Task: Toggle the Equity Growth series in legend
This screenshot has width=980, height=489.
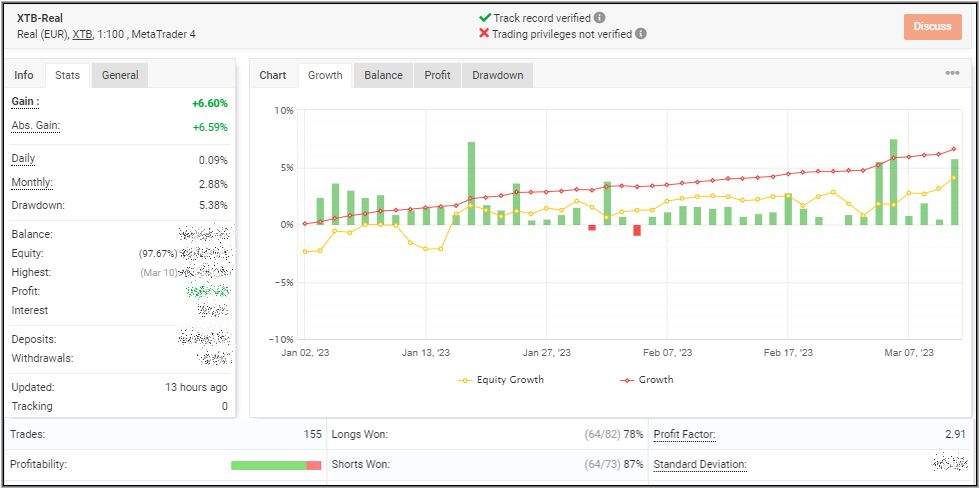Action: click(502, 380)
